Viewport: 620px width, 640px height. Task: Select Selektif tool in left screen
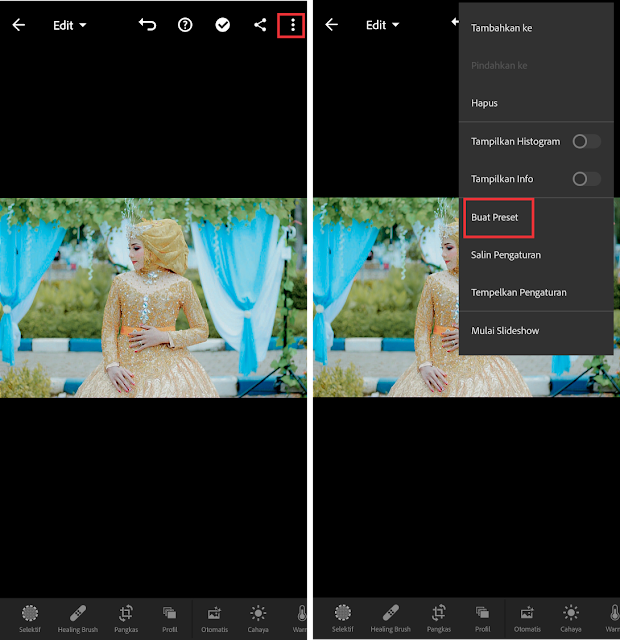30,618
